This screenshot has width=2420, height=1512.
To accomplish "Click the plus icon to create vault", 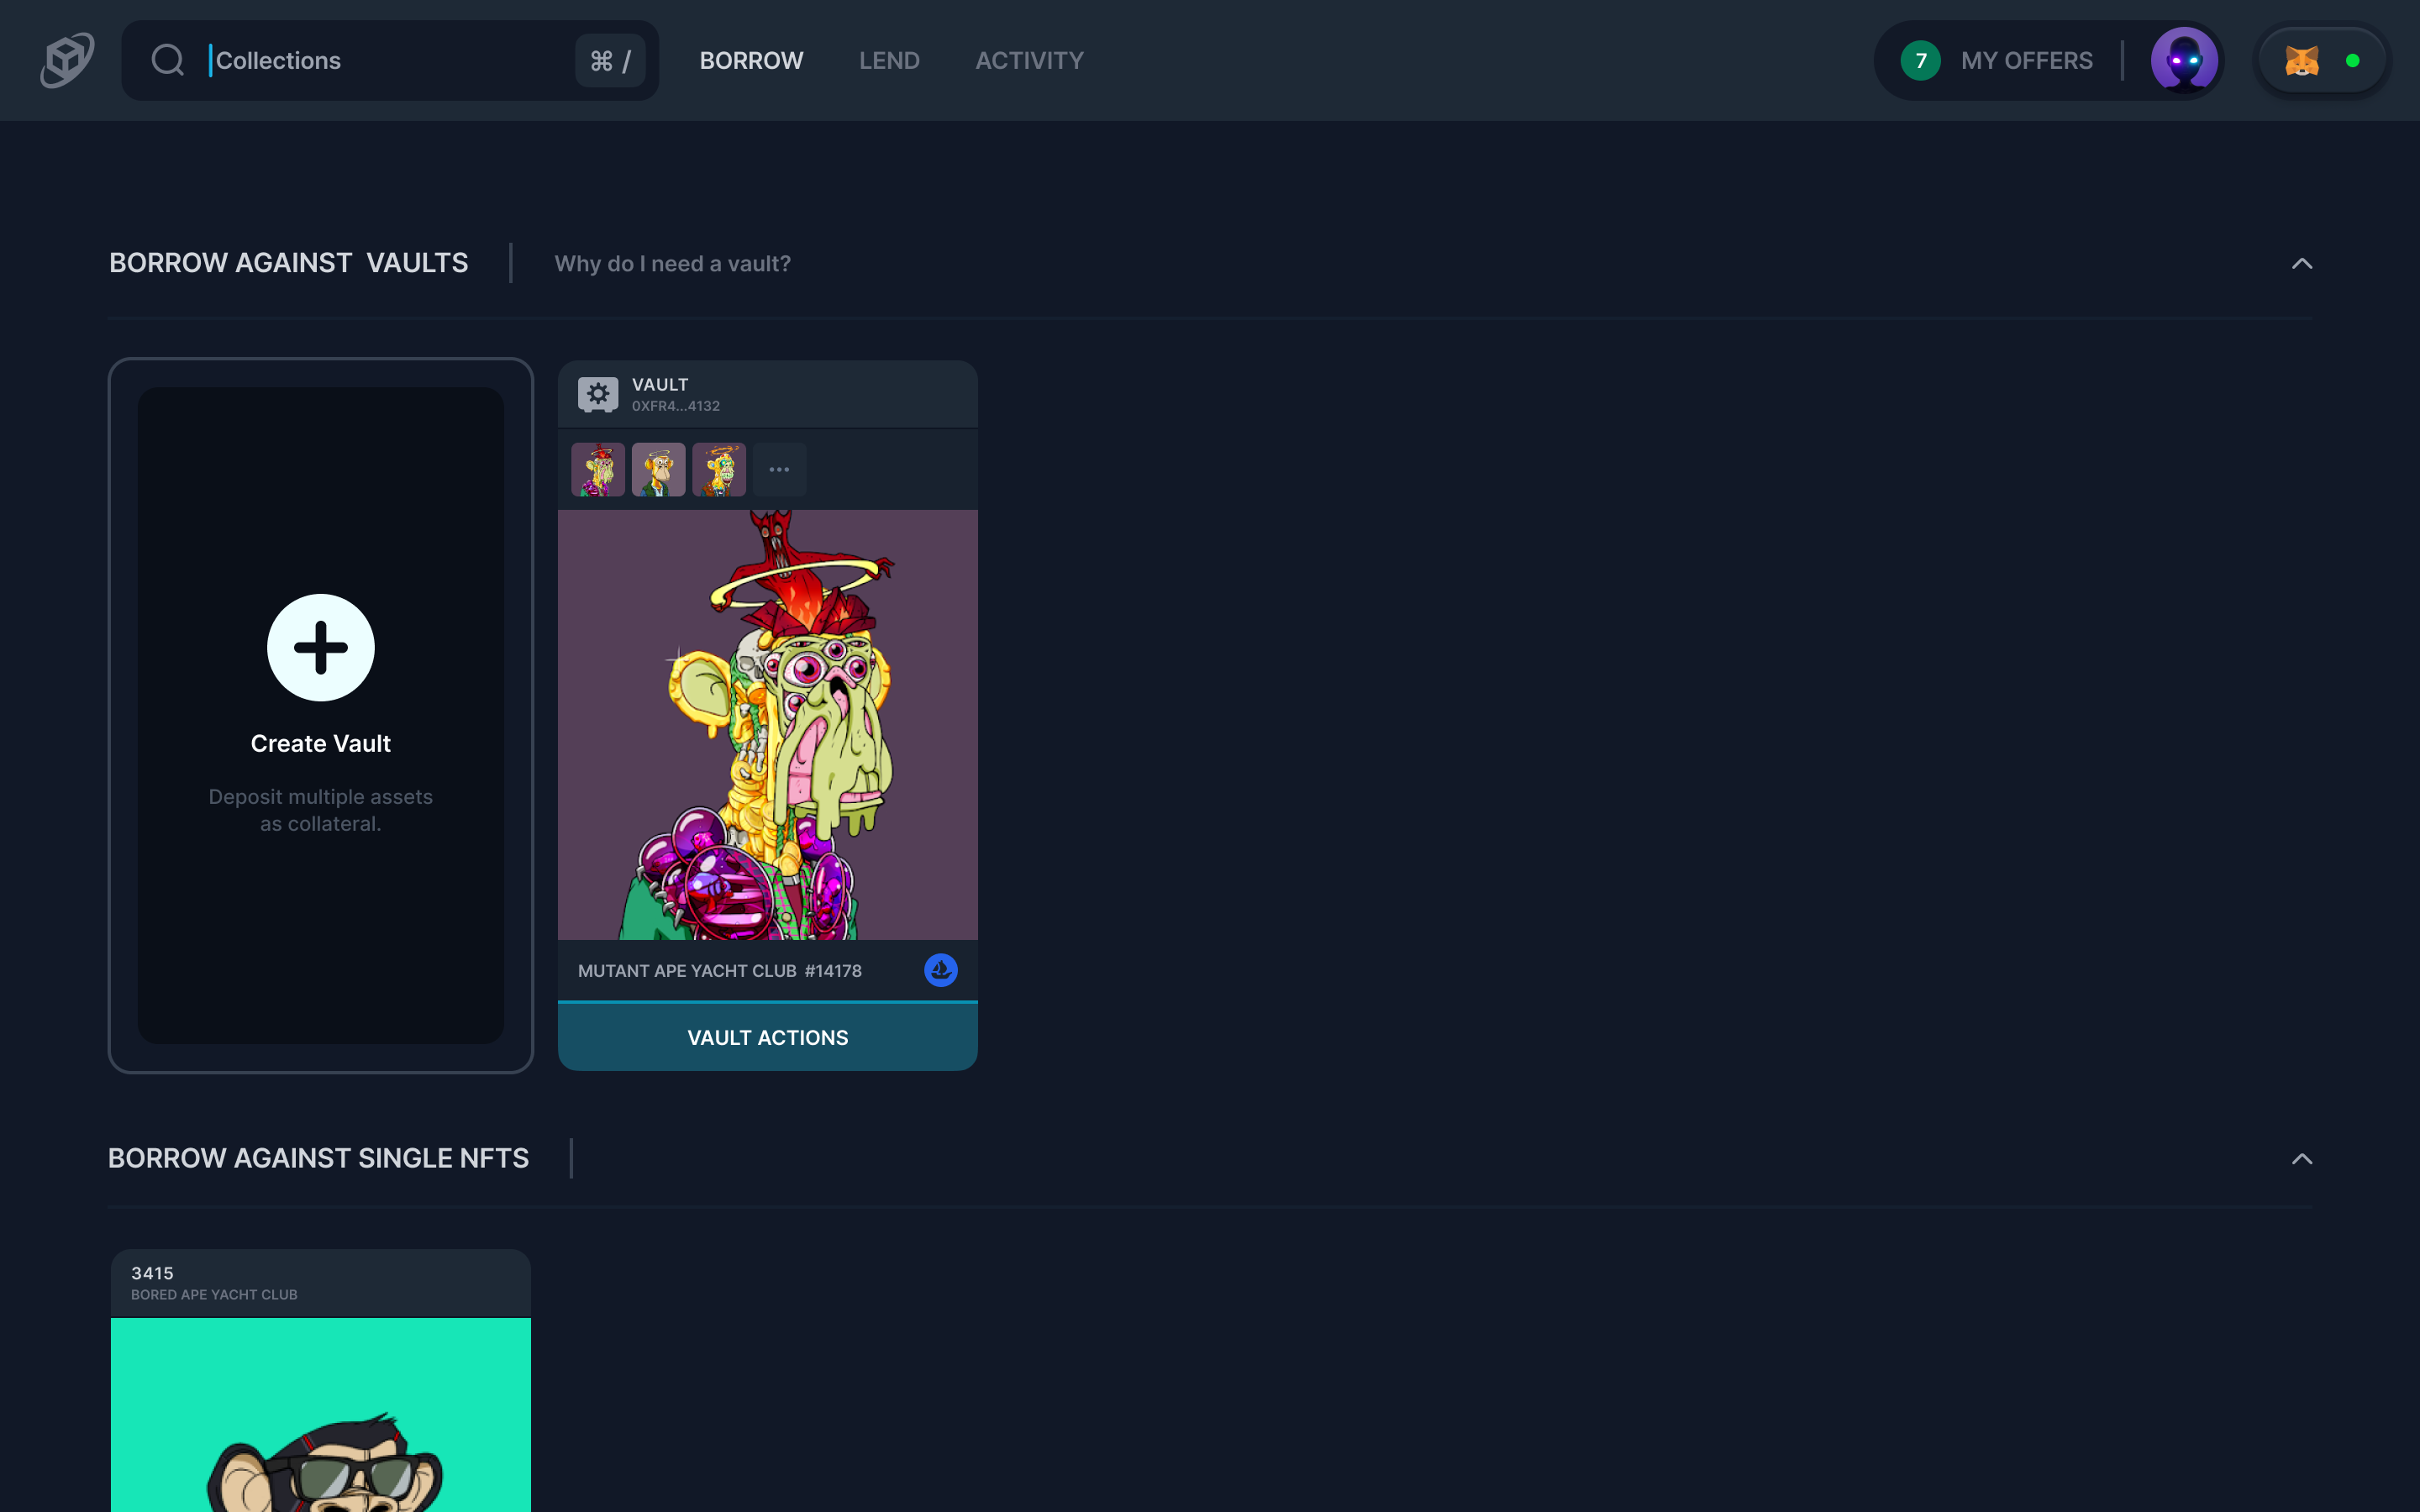I will (x=320, y=648).
